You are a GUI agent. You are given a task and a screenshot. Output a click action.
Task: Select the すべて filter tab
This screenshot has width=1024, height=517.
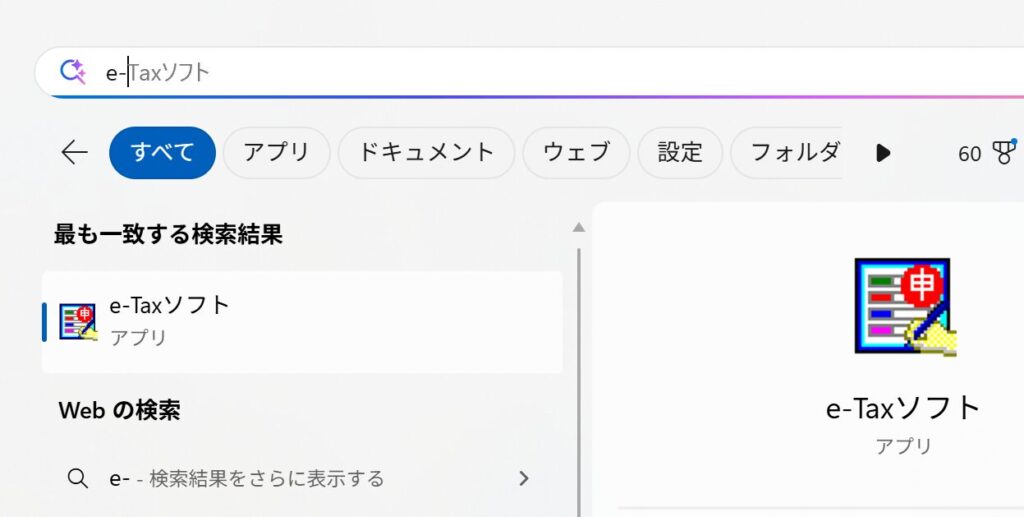(x=162, y=152)
